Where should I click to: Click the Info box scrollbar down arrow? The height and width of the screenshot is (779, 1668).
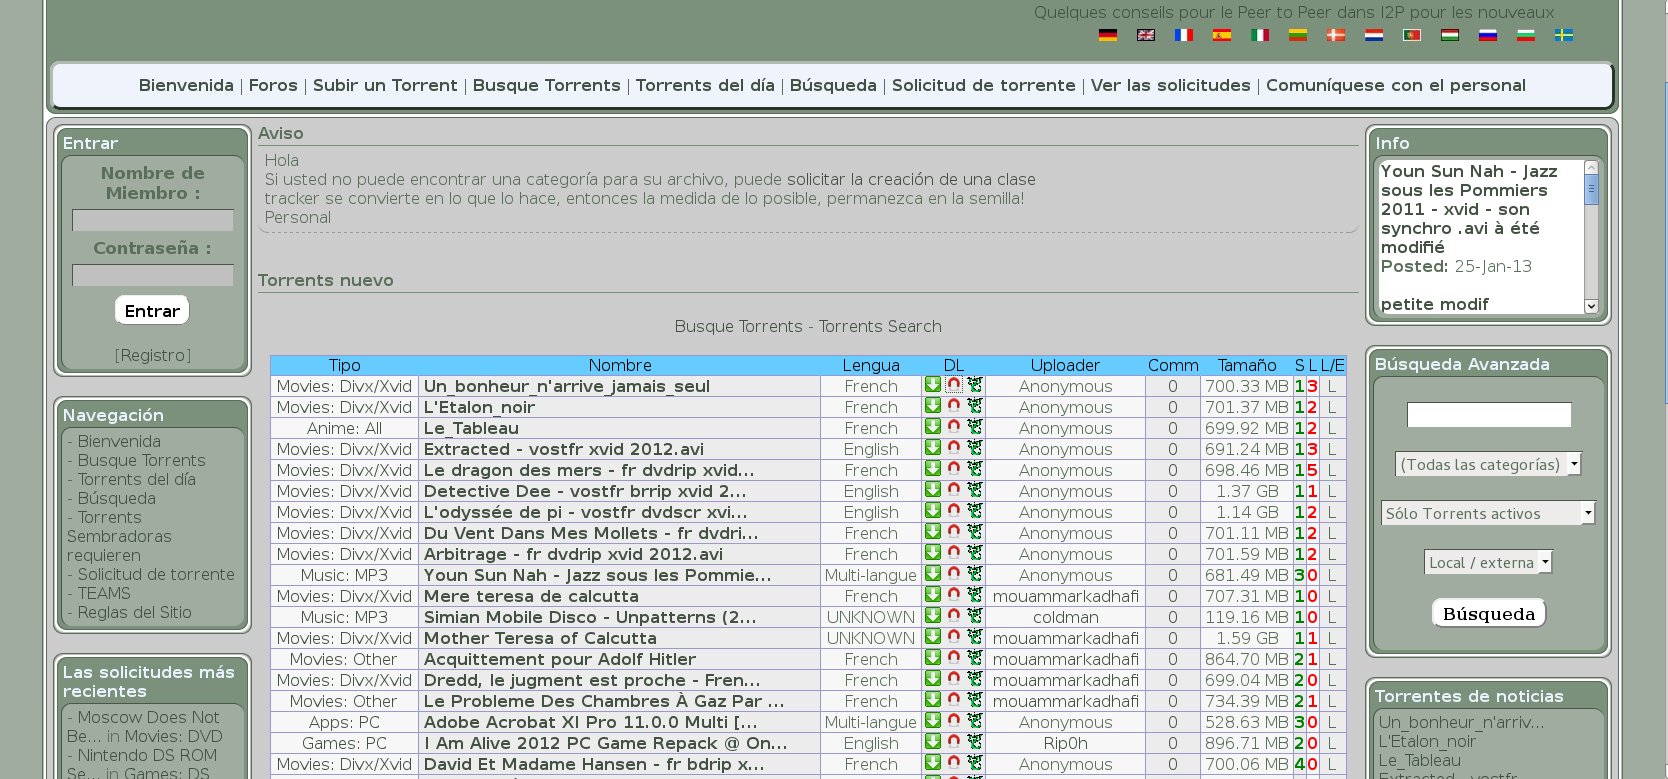point(1591,306)
